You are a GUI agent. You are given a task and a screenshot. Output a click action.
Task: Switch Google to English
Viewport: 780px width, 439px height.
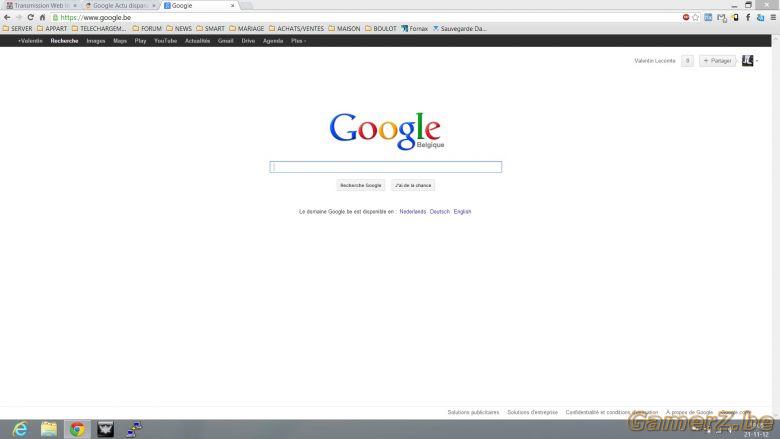coord(462,212)
